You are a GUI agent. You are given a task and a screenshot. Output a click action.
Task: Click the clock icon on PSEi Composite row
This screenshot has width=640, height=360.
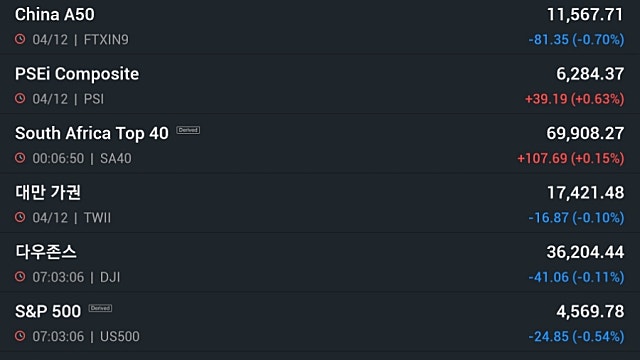[20, 98]
